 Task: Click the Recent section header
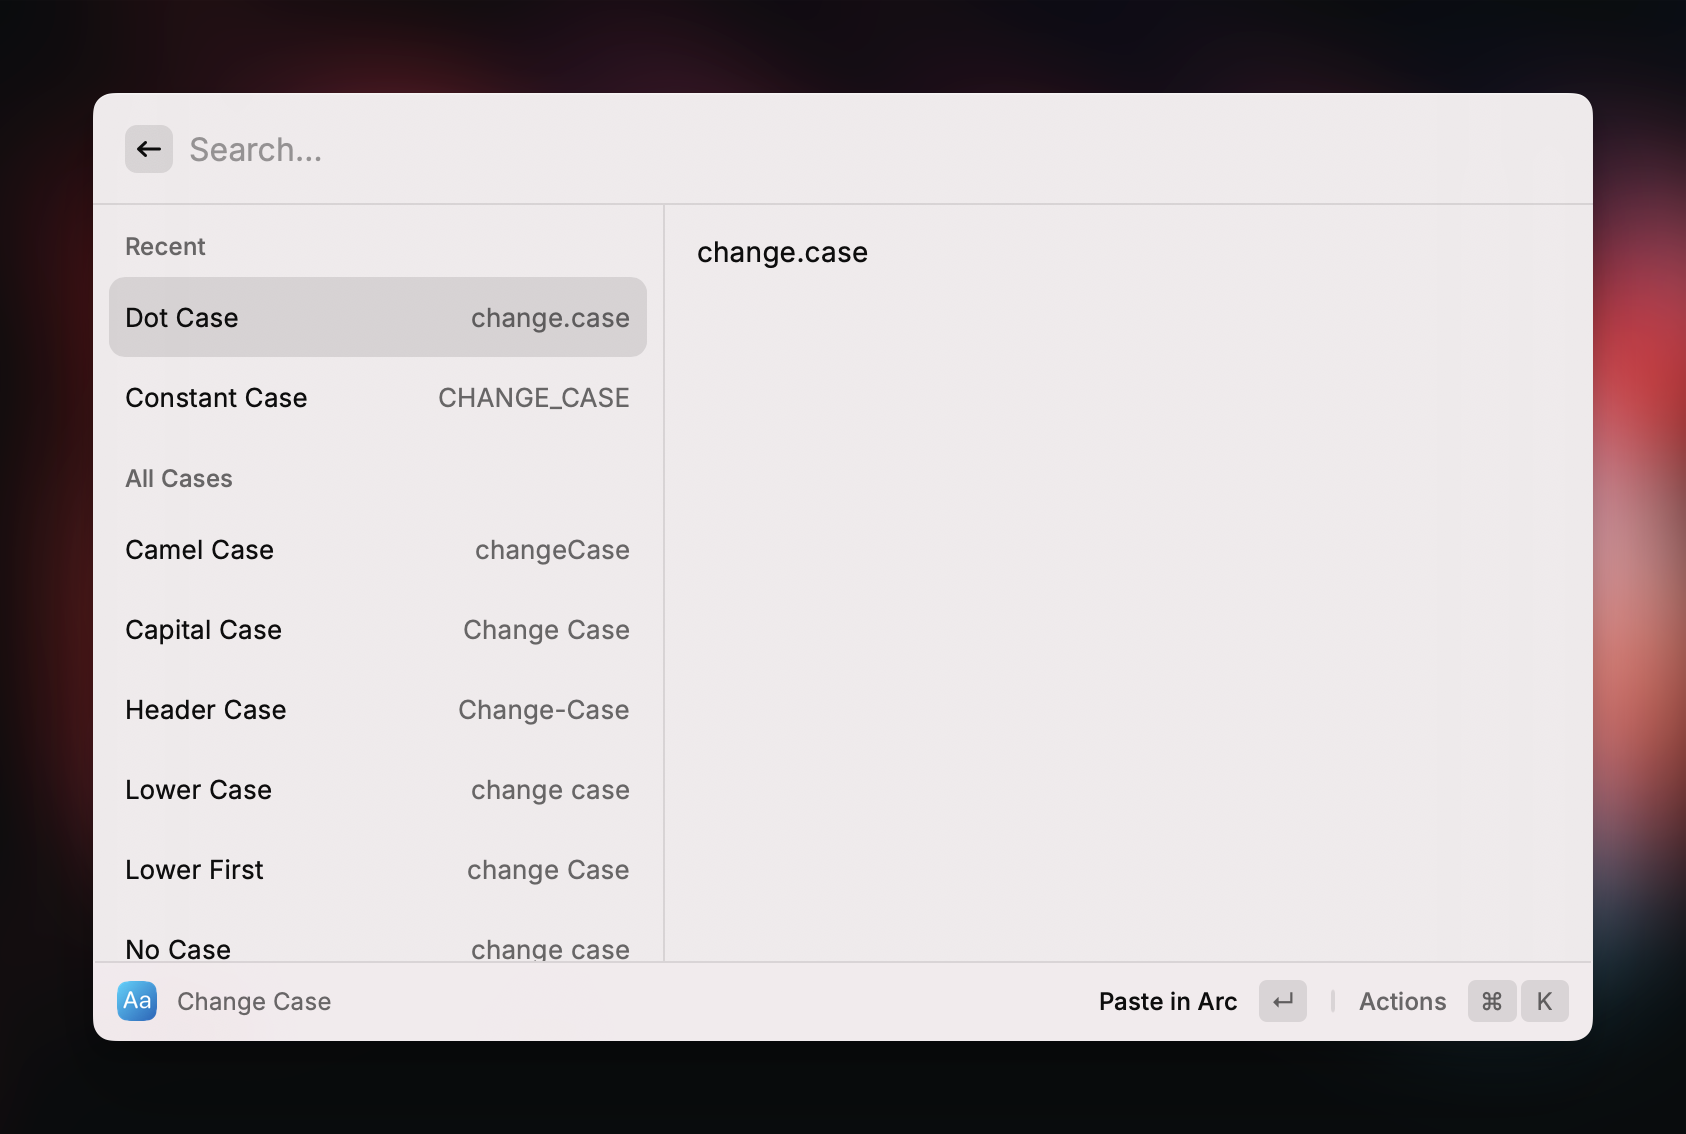point(165,246)
